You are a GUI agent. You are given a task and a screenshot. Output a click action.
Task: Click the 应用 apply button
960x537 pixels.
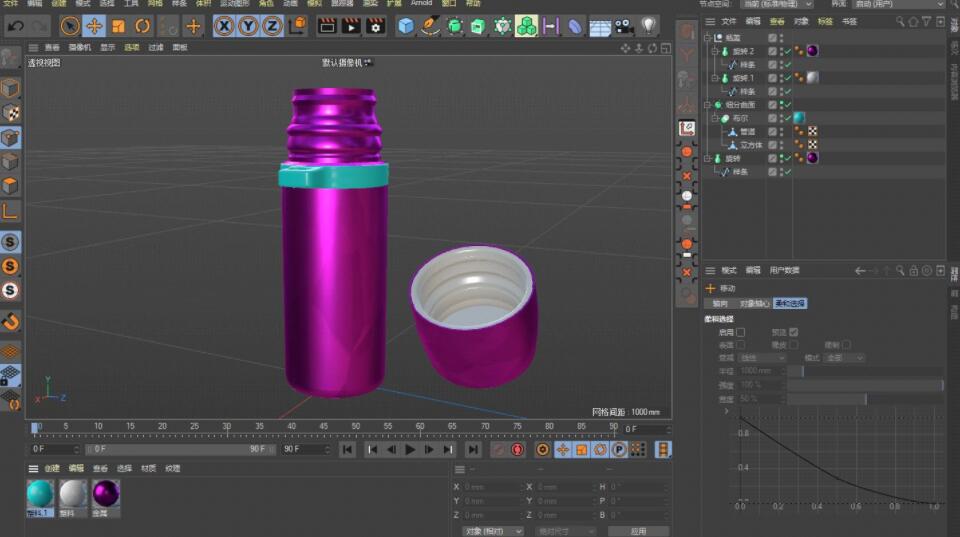[x=638, y=531]
